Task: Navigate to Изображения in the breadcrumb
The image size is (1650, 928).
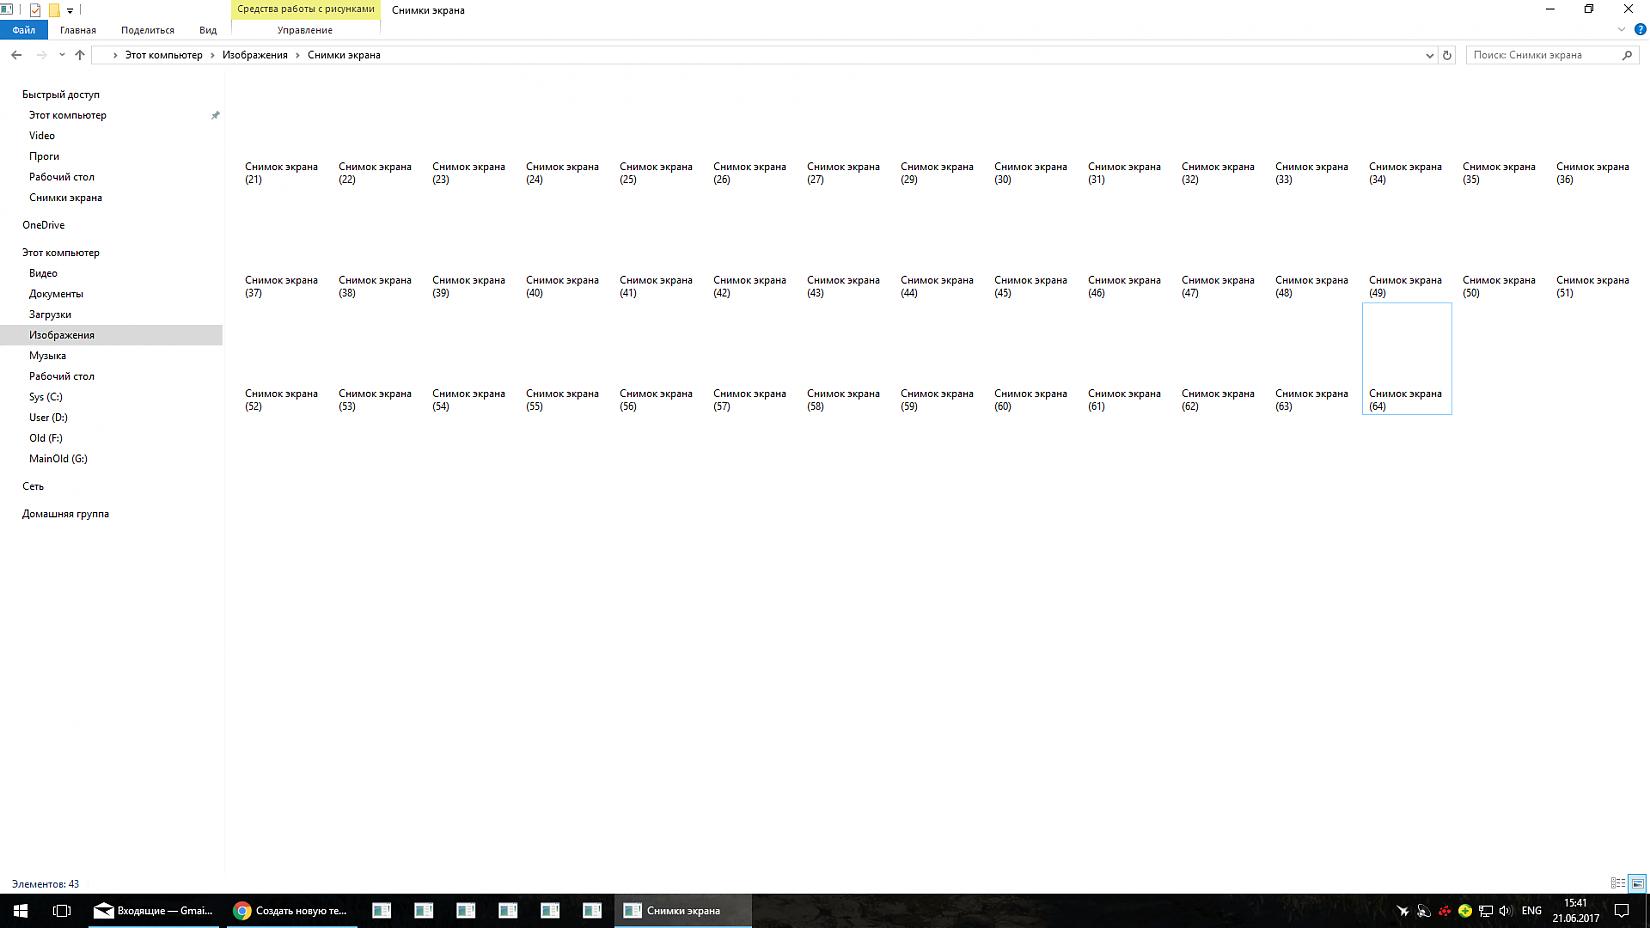Action: pyautogui.click(x=255, y=55)
